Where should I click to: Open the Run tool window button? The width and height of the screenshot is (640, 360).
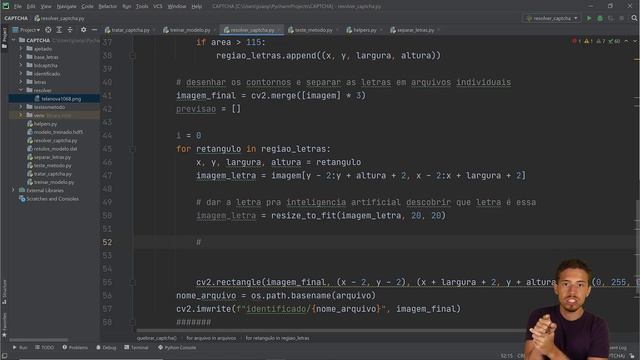20,348
